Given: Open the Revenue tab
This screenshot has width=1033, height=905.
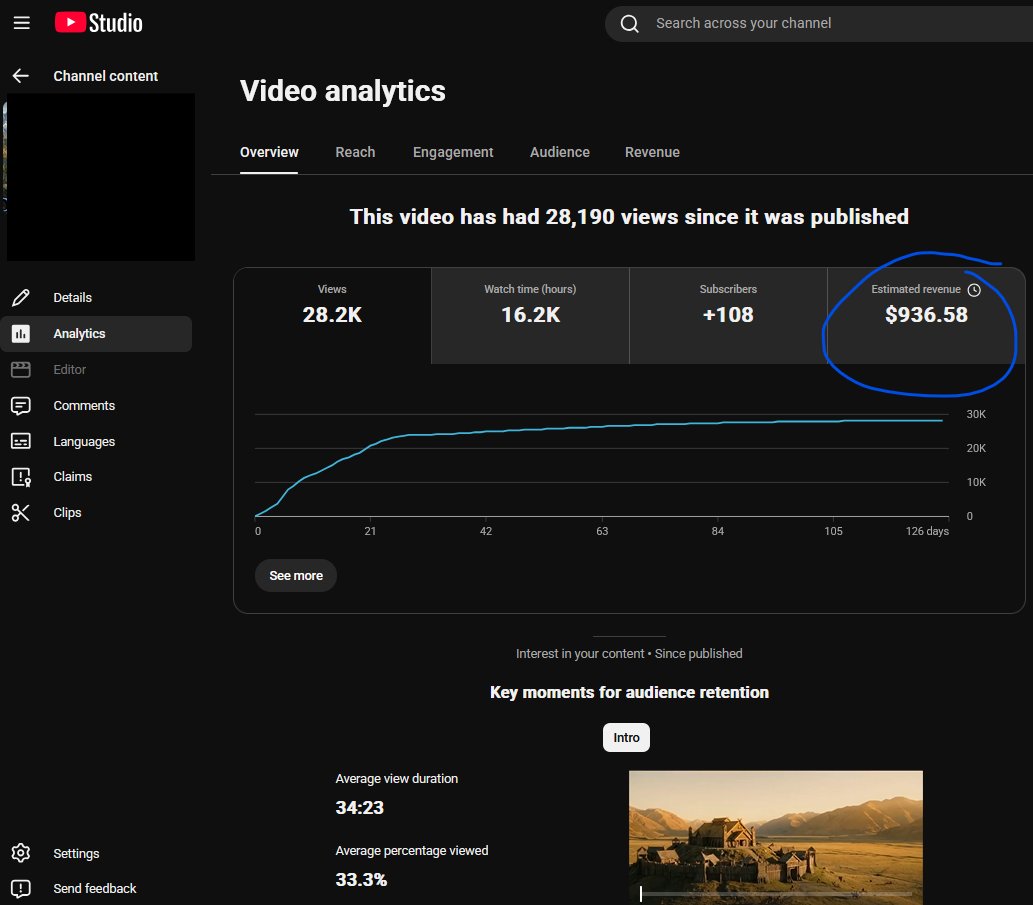Looking at the screenshot, I should 652,152.
